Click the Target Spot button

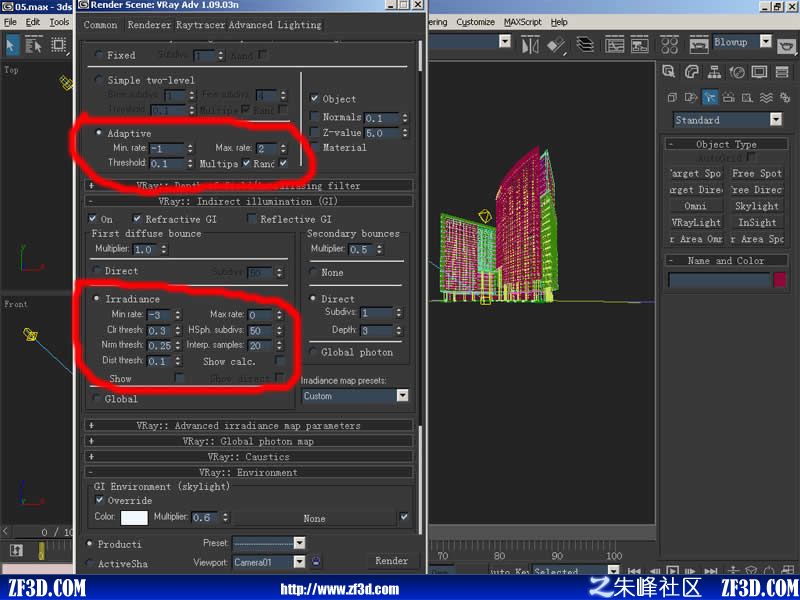click(x=695, y=173)
